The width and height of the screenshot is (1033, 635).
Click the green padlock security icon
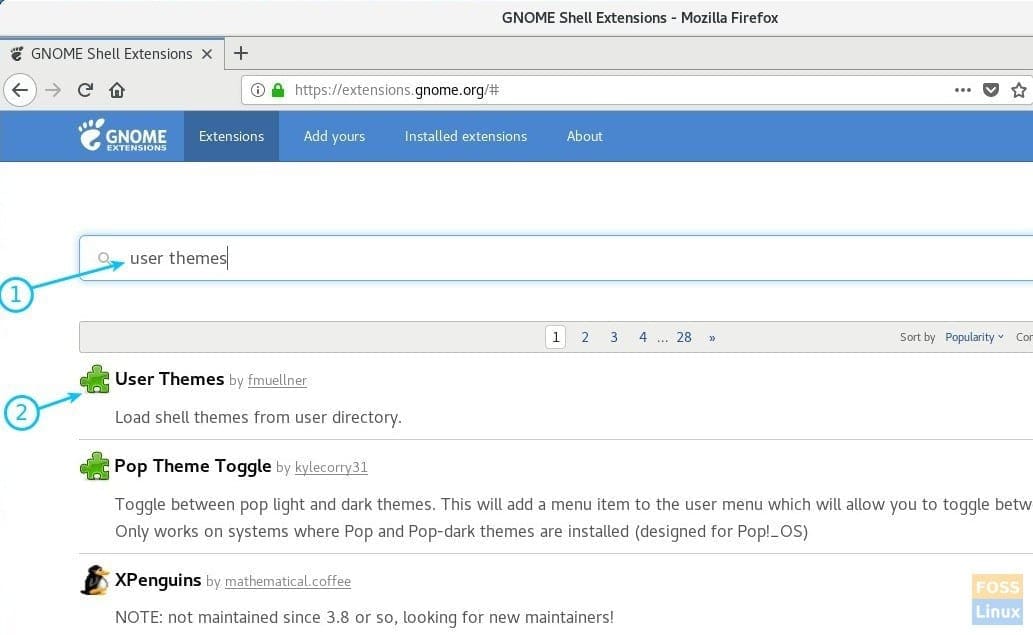278,90
